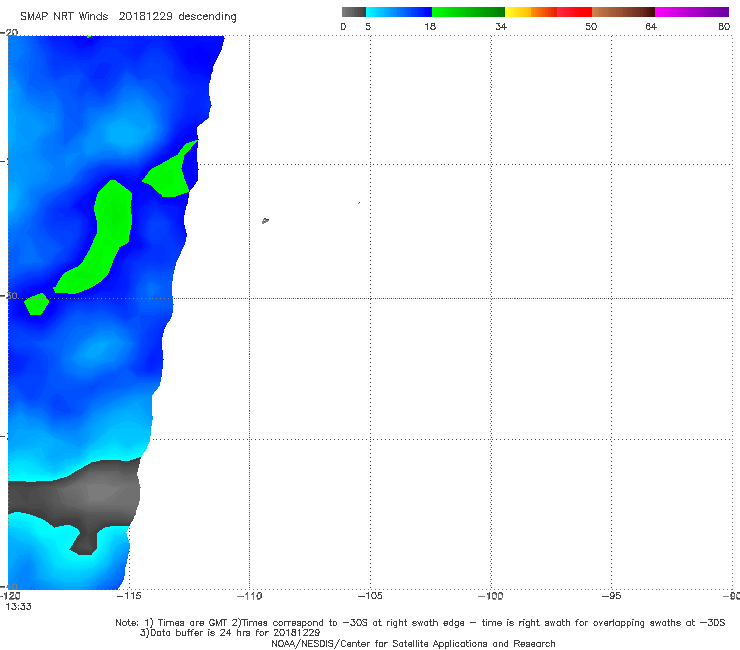
Task: Click the swath time '13:33'
Action: point(18,607)
